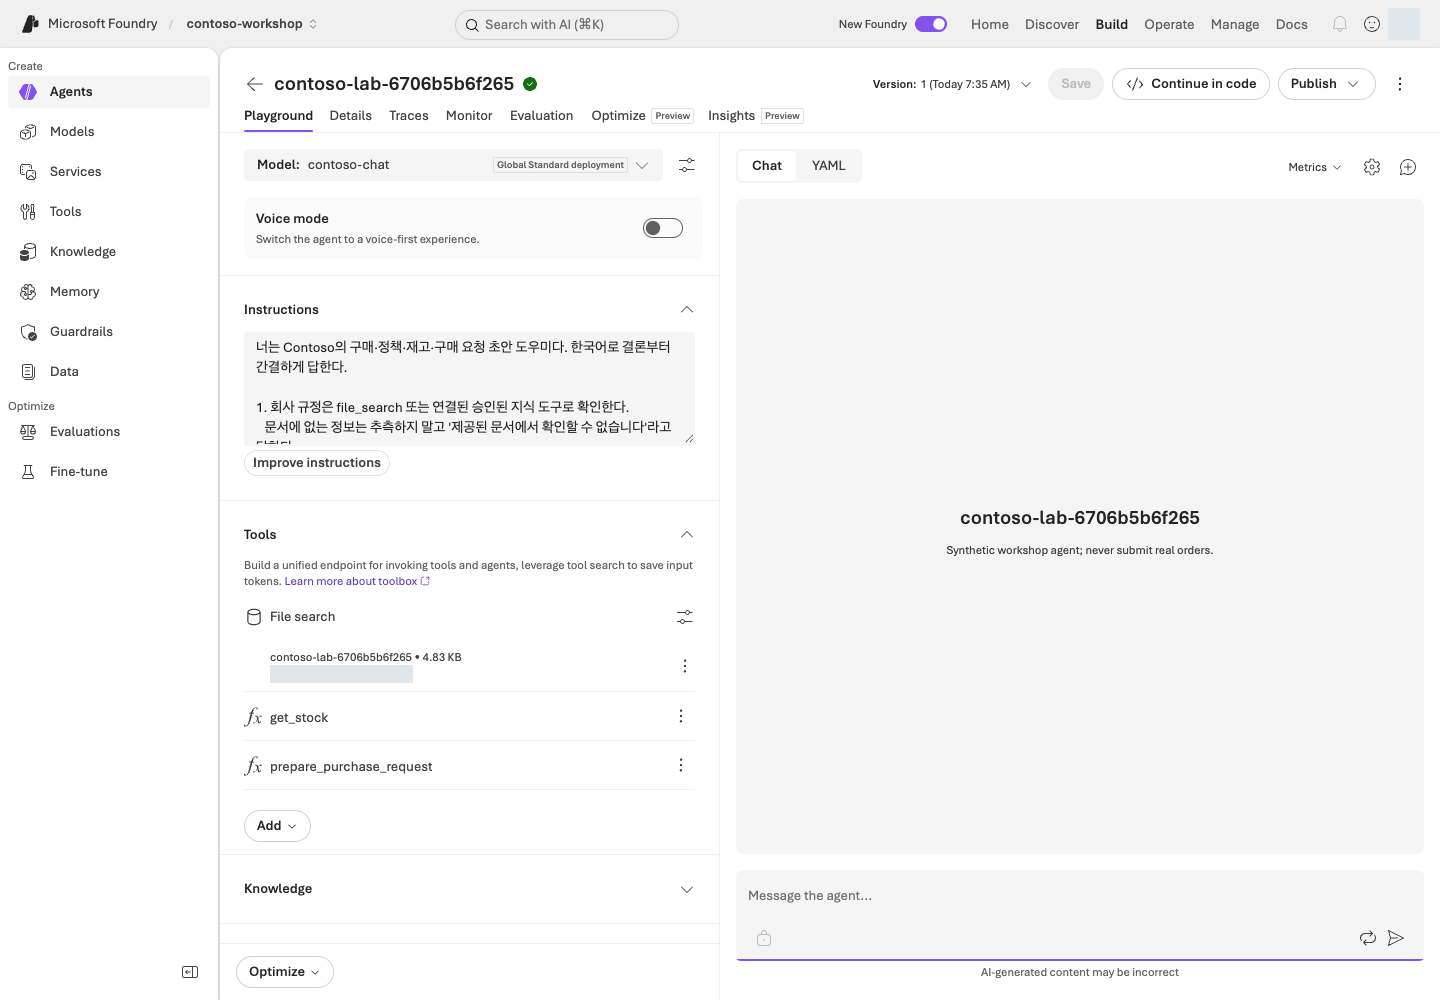The image size is (1440, 1000).
Task: Open the Metrics dropdown
Action: 1315,167
